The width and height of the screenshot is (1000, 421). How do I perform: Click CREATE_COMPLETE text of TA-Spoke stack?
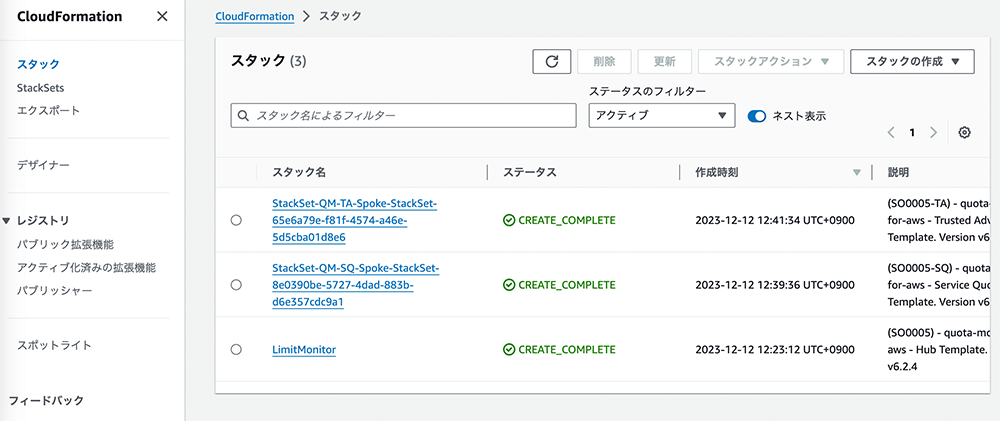pyautogui.click(x=567, y=221)
